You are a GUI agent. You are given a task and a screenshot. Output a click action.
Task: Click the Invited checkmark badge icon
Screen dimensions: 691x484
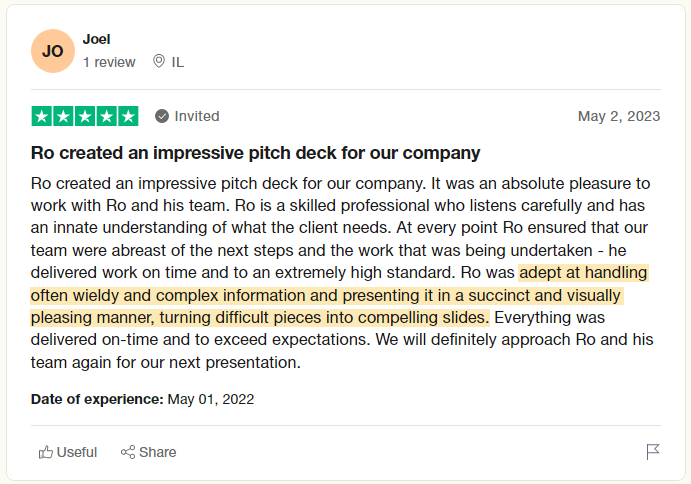click(x=162, y=116)
